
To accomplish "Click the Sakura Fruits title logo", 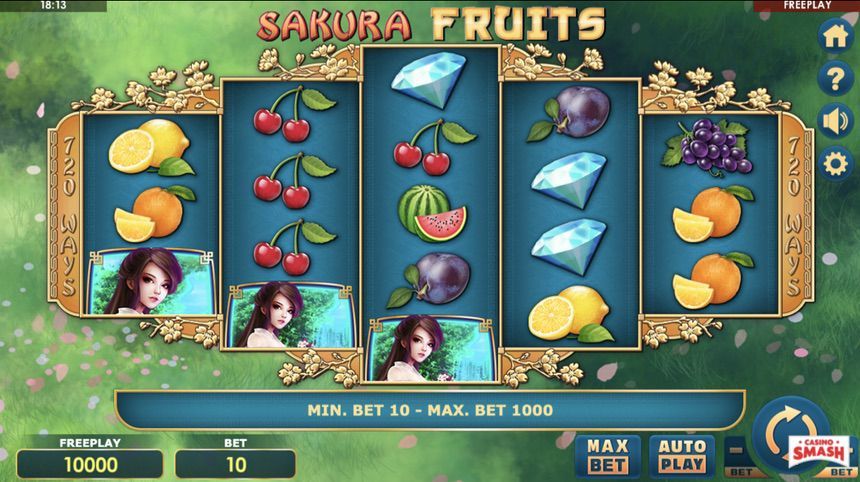I will coord(431,25).
